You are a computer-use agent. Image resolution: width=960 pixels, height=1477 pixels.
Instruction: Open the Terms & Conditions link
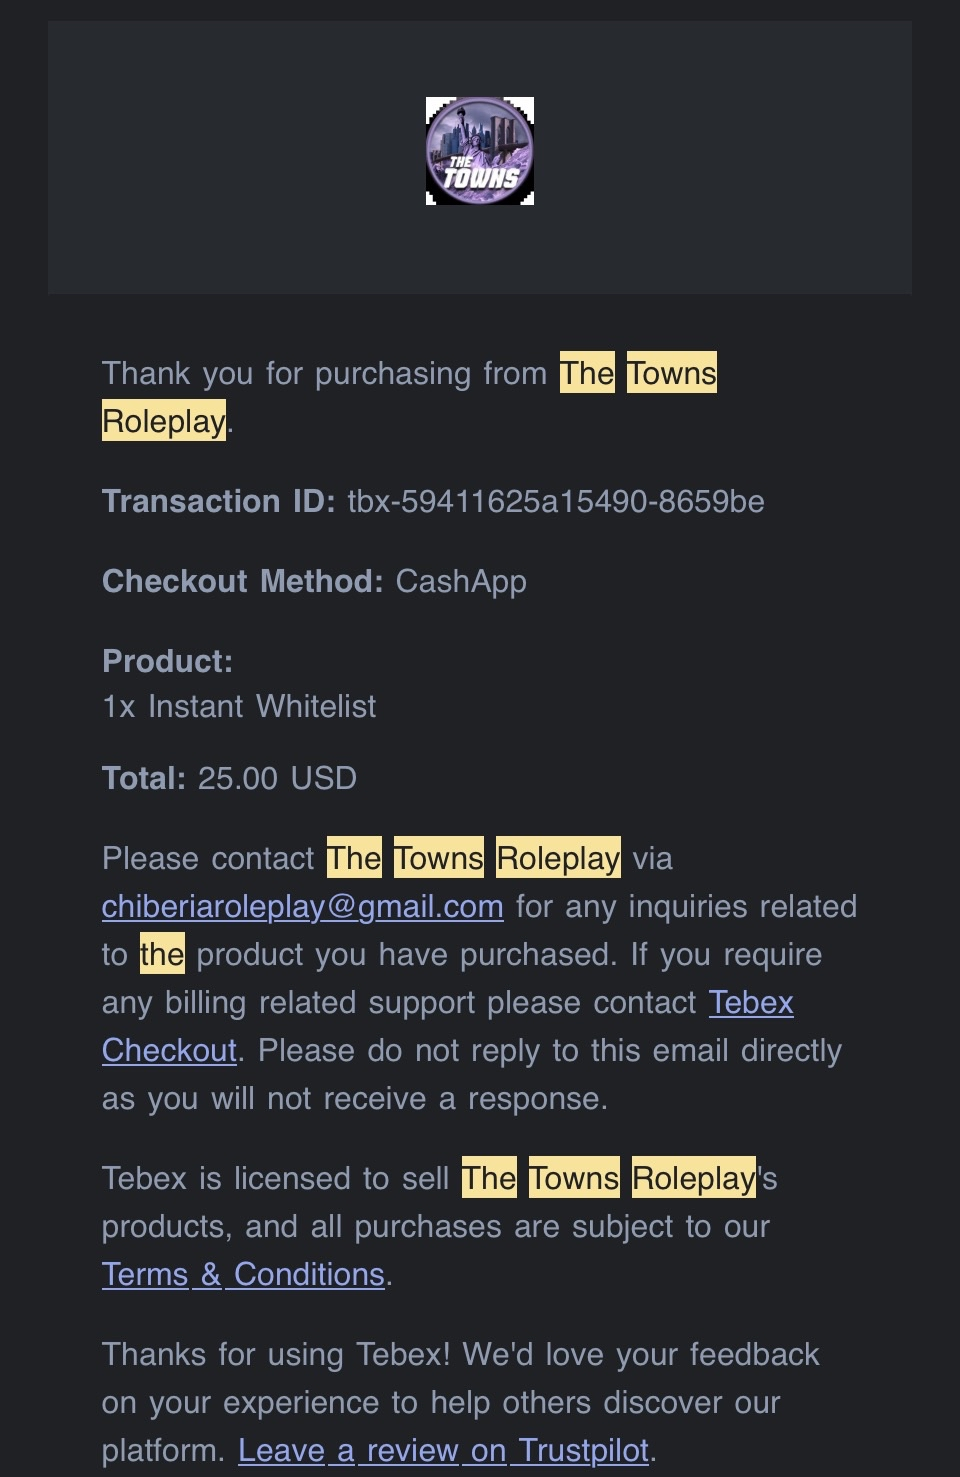tap(243, 1274)
